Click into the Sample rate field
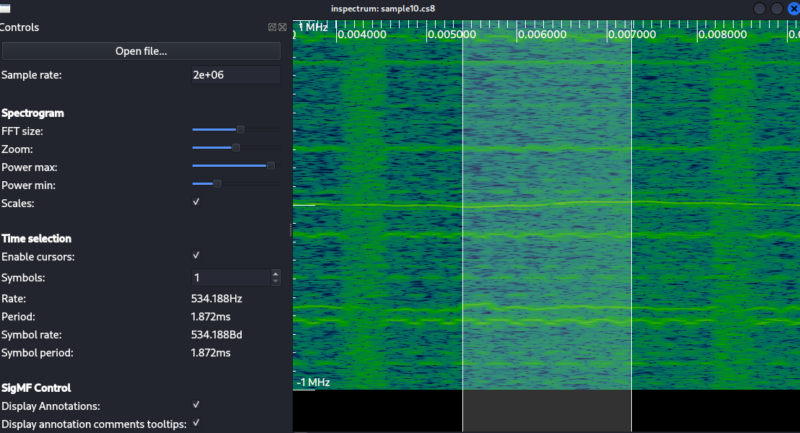The height and width of the screenshot is (433, 800). click(x=236, y=75)
